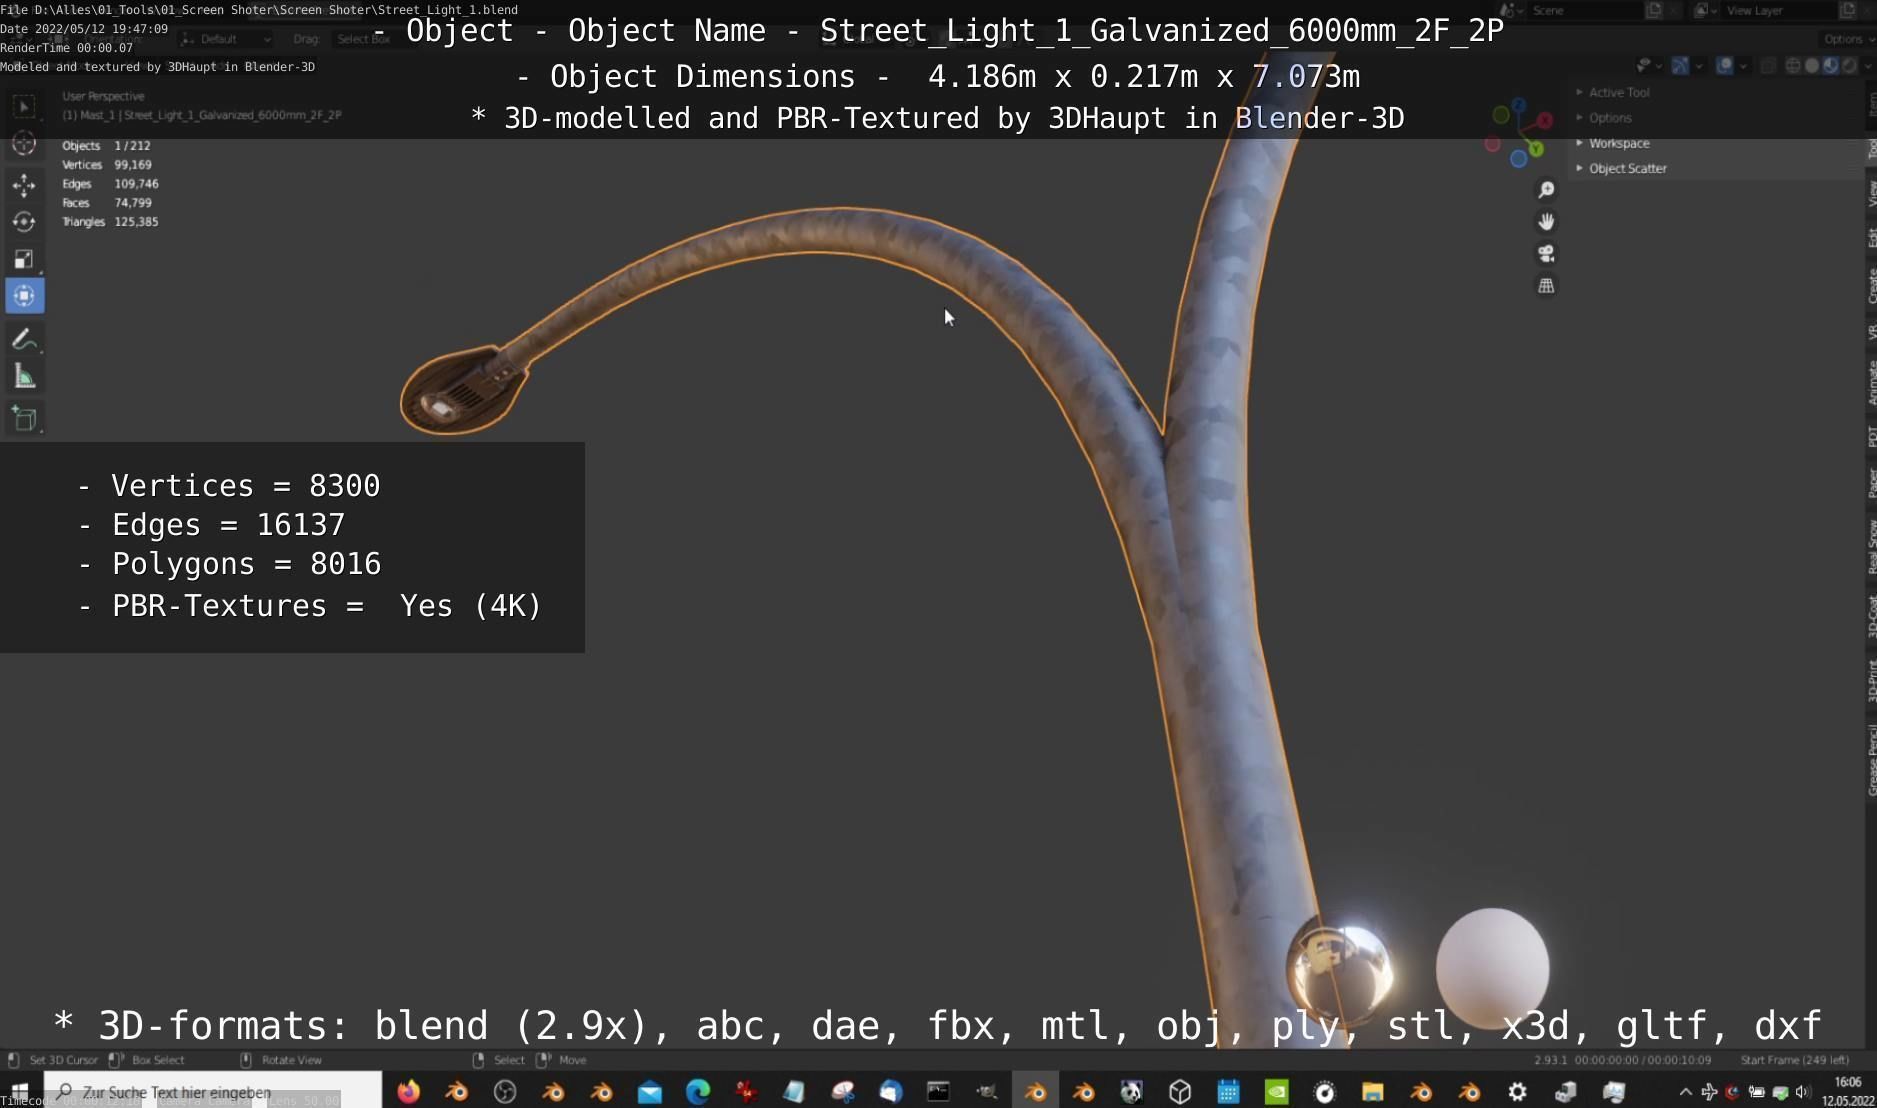Open the terminal window from taskbar
Image resolution: width=1877 pixels, height=1108 pixels.
[x=938, y=1092]
